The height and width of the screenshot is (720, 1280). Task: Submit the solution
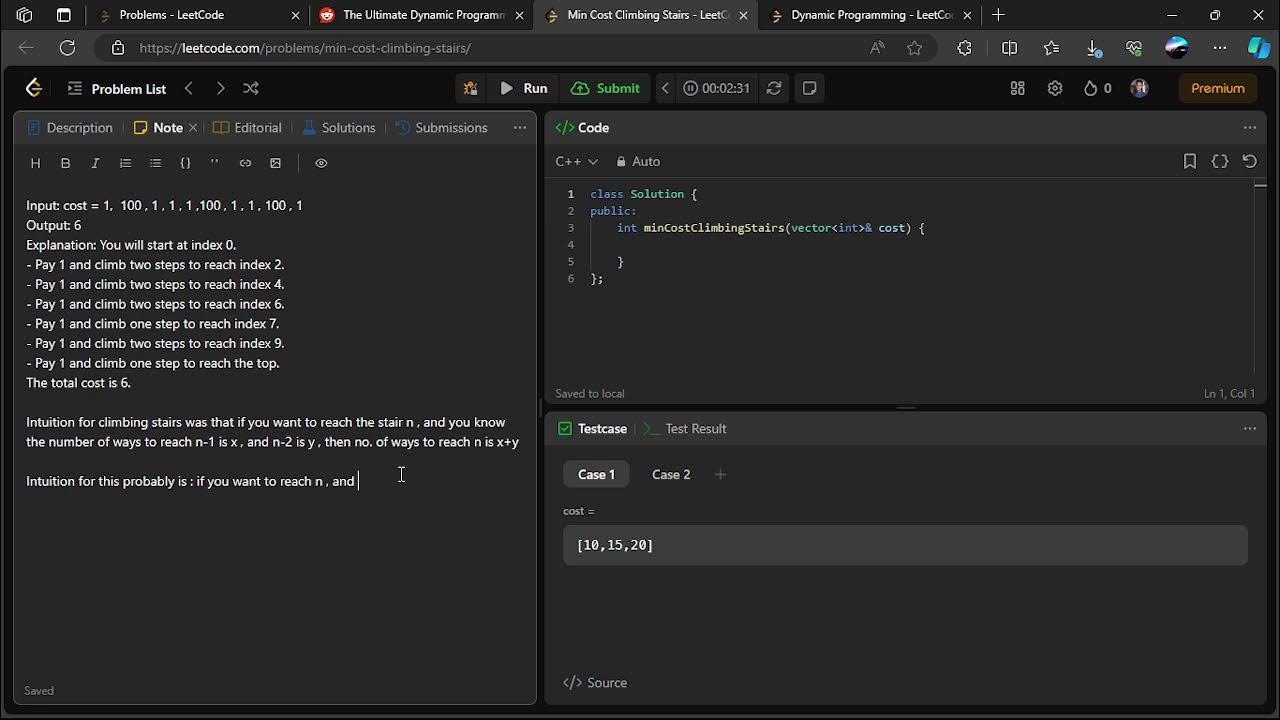tap(605, 88)
